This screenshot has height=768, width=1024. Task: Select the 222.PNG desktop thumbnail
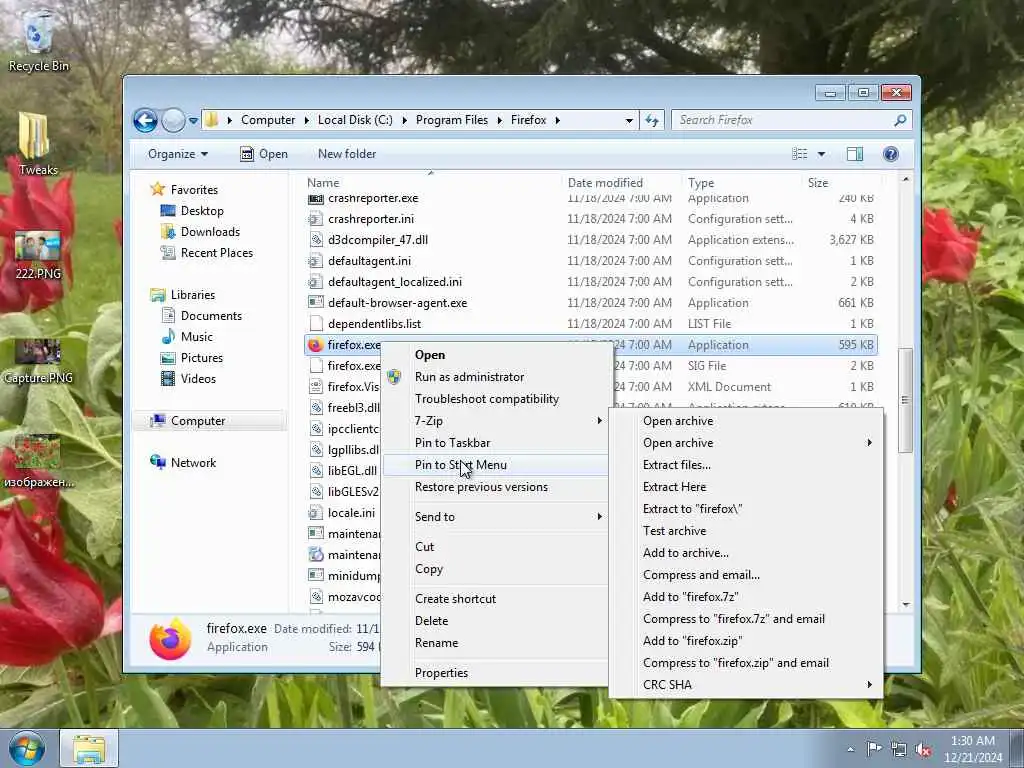click(38, 255)
